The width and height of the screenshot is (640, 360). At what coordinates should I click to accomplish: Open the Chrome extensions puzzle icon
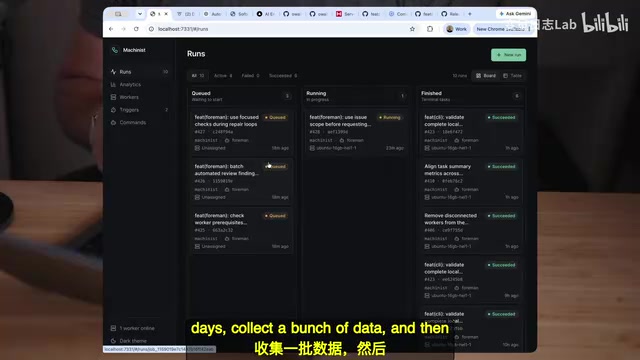[430, 29]
